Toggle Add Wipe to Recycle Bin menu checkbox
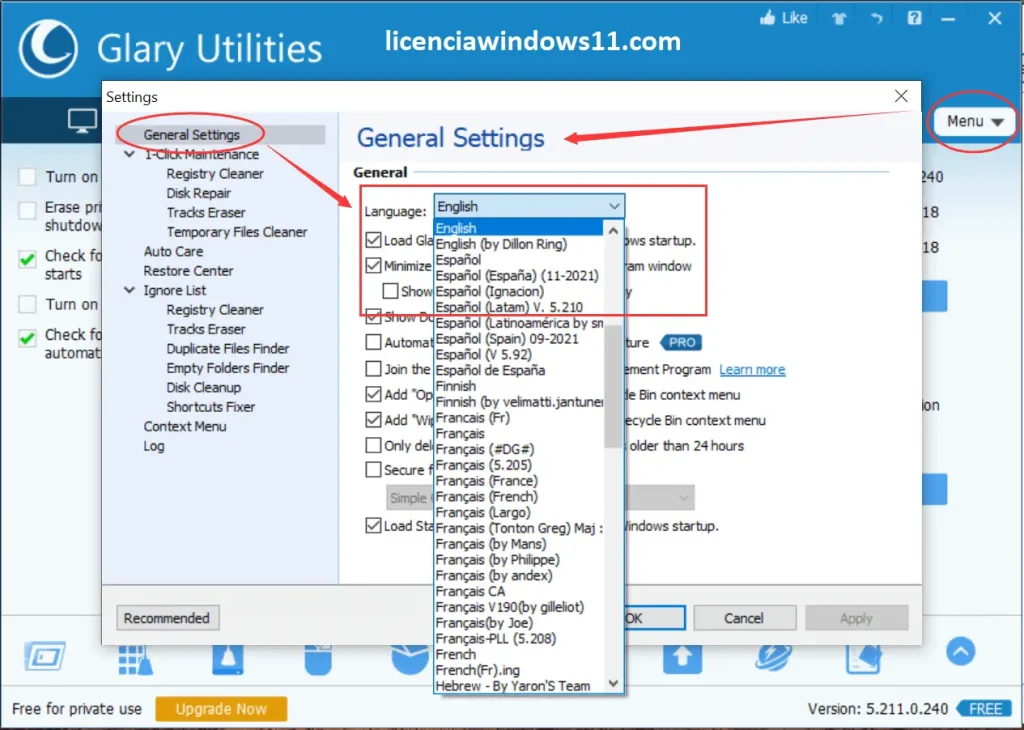This screenshot has height=730, width=1024. 374,420
